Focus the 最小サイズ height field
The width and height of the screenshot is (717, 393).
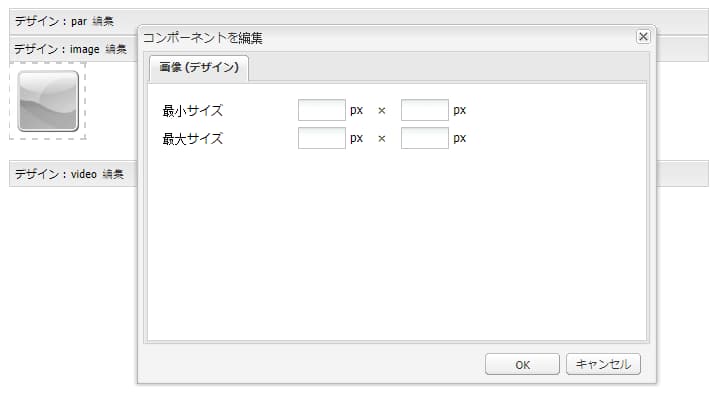coord(424,110)
